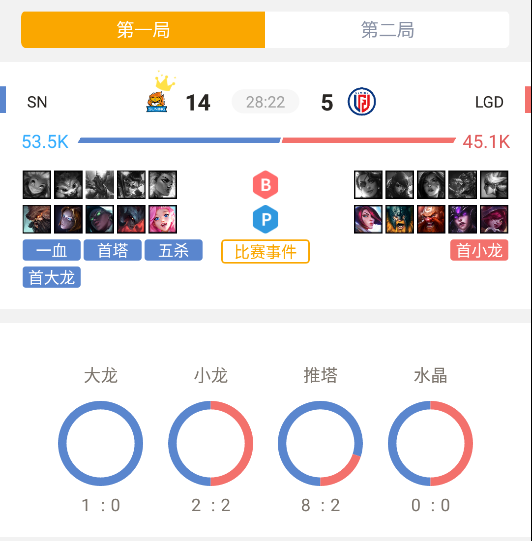Click the 一血 first blood tag
The height and width of the screenshot is (541, 532).
[52, 250]
